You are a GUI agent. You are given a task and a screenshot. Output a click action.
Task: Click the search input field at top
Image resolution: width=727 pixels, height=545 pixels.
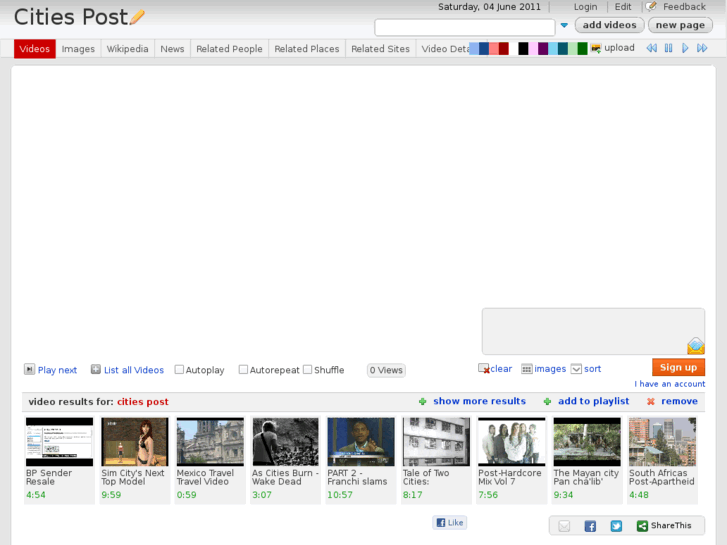tap(465, 27)
